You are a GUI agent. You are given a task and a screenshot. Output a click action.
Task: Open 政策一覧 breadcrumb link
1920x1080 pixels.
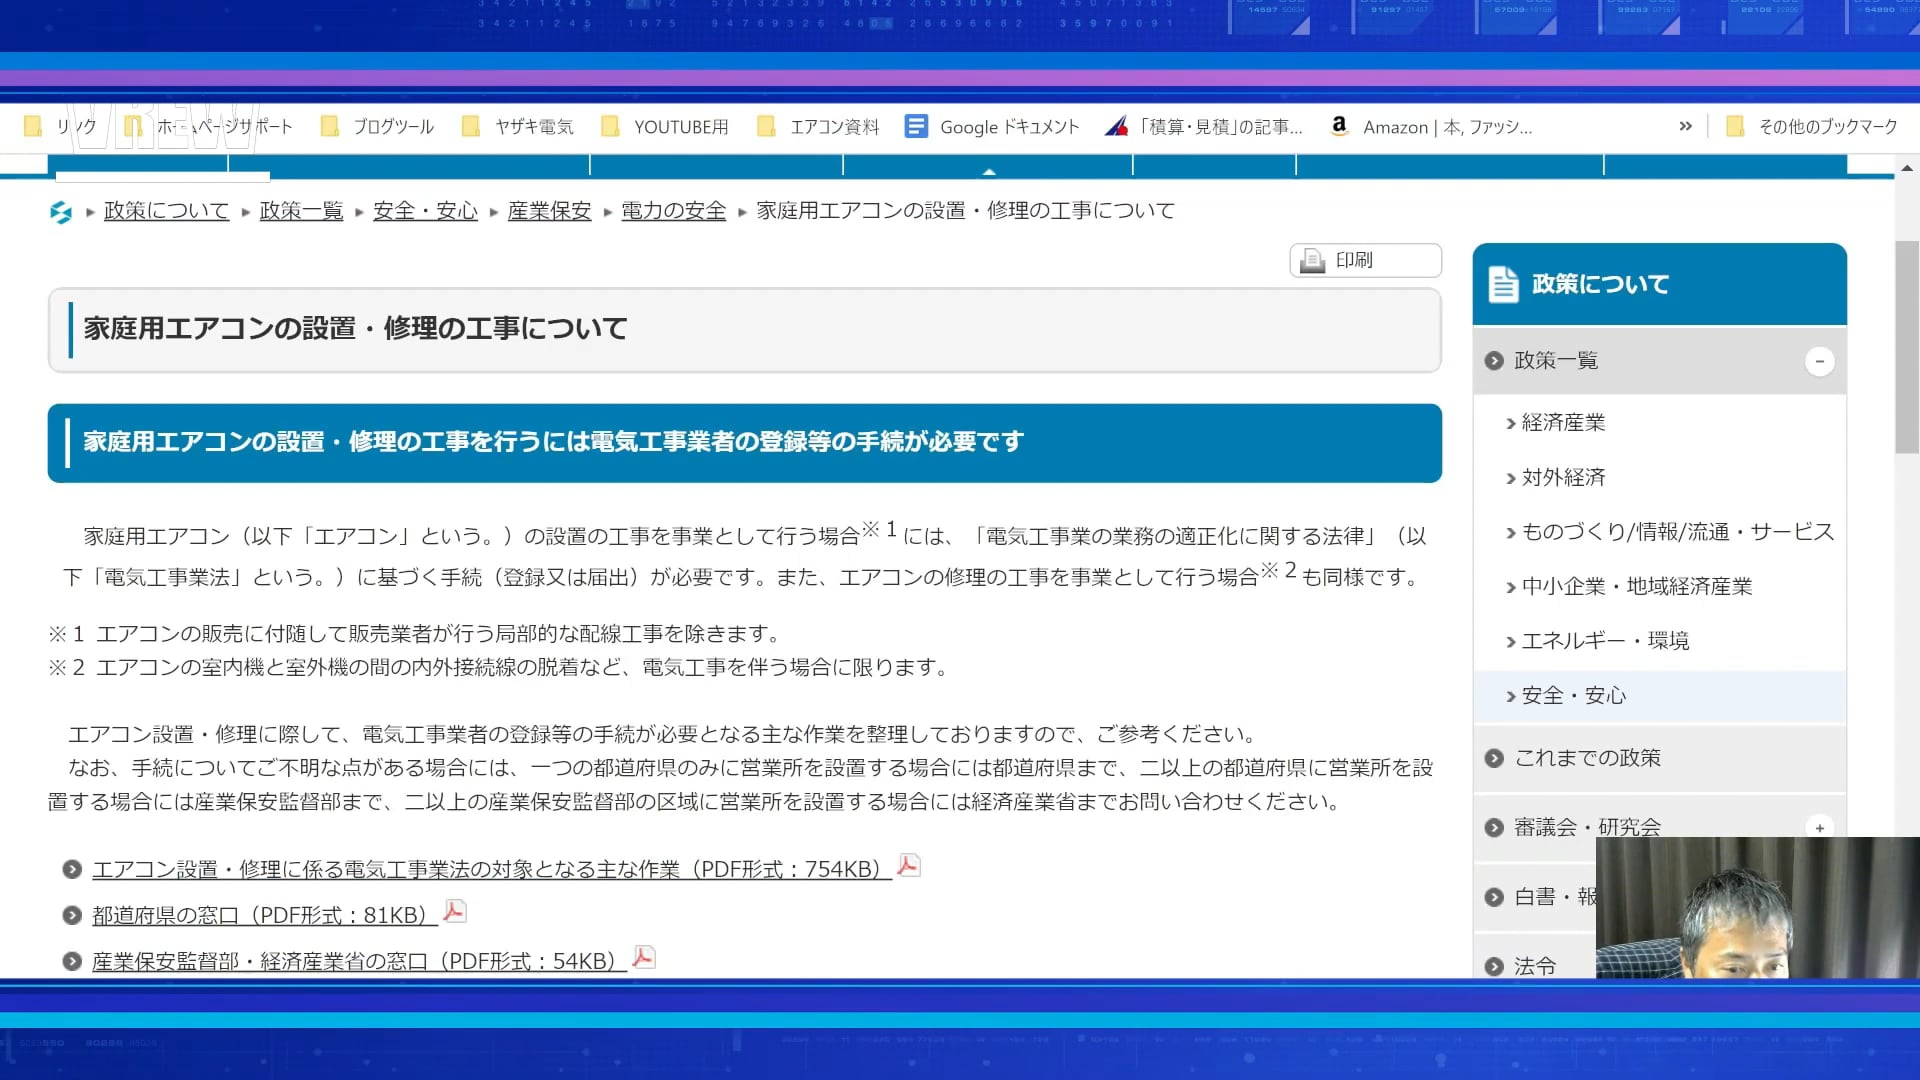tap(301, 211)
